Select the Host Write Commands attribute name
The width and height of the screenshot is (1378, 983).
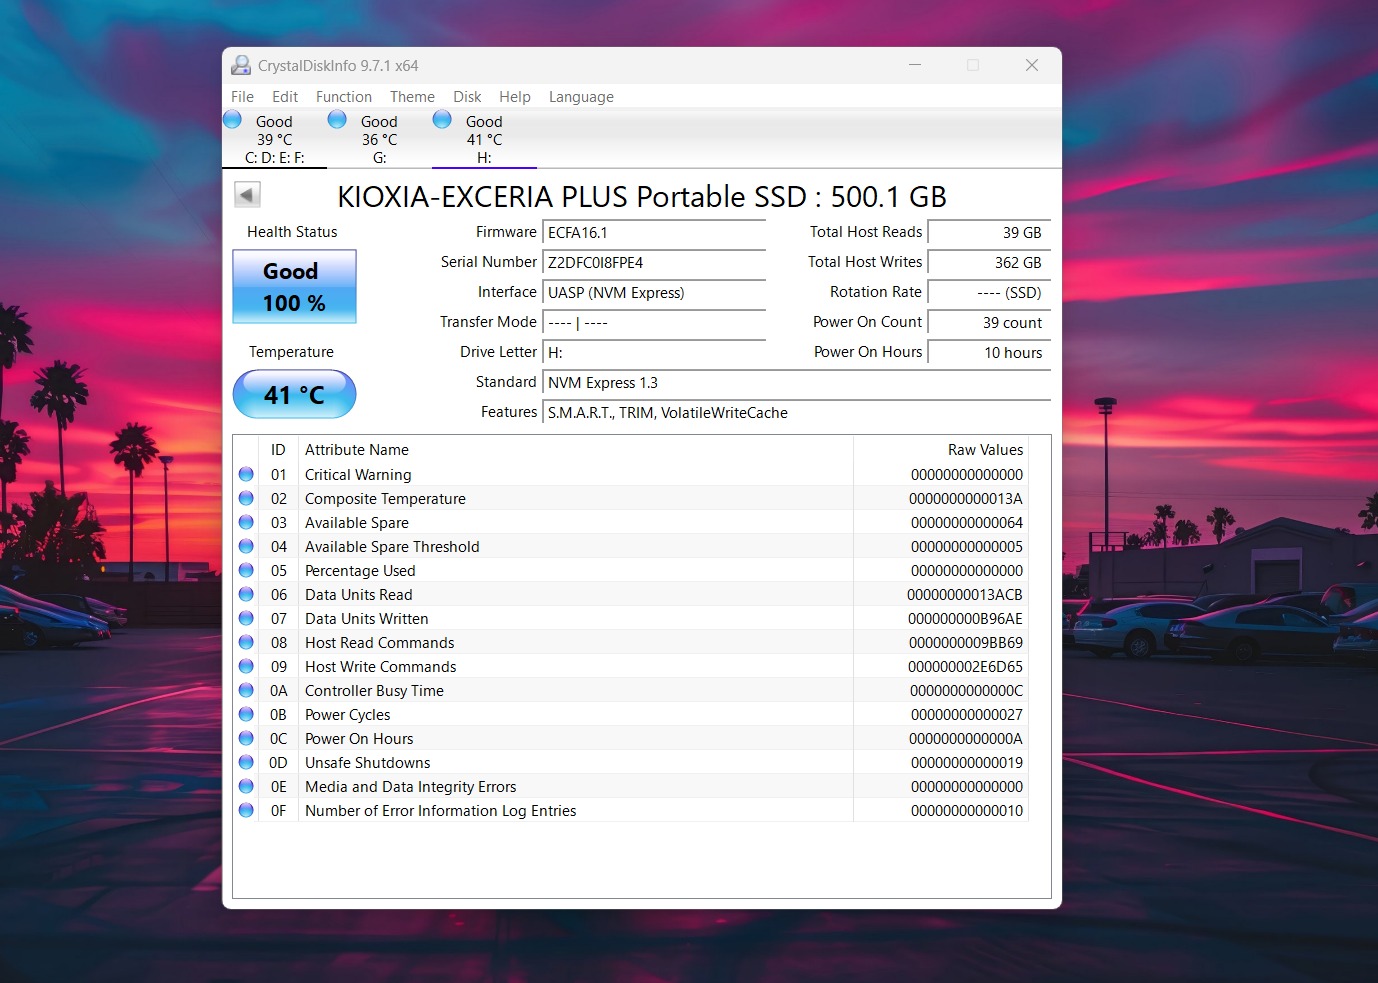pos(380,667)
